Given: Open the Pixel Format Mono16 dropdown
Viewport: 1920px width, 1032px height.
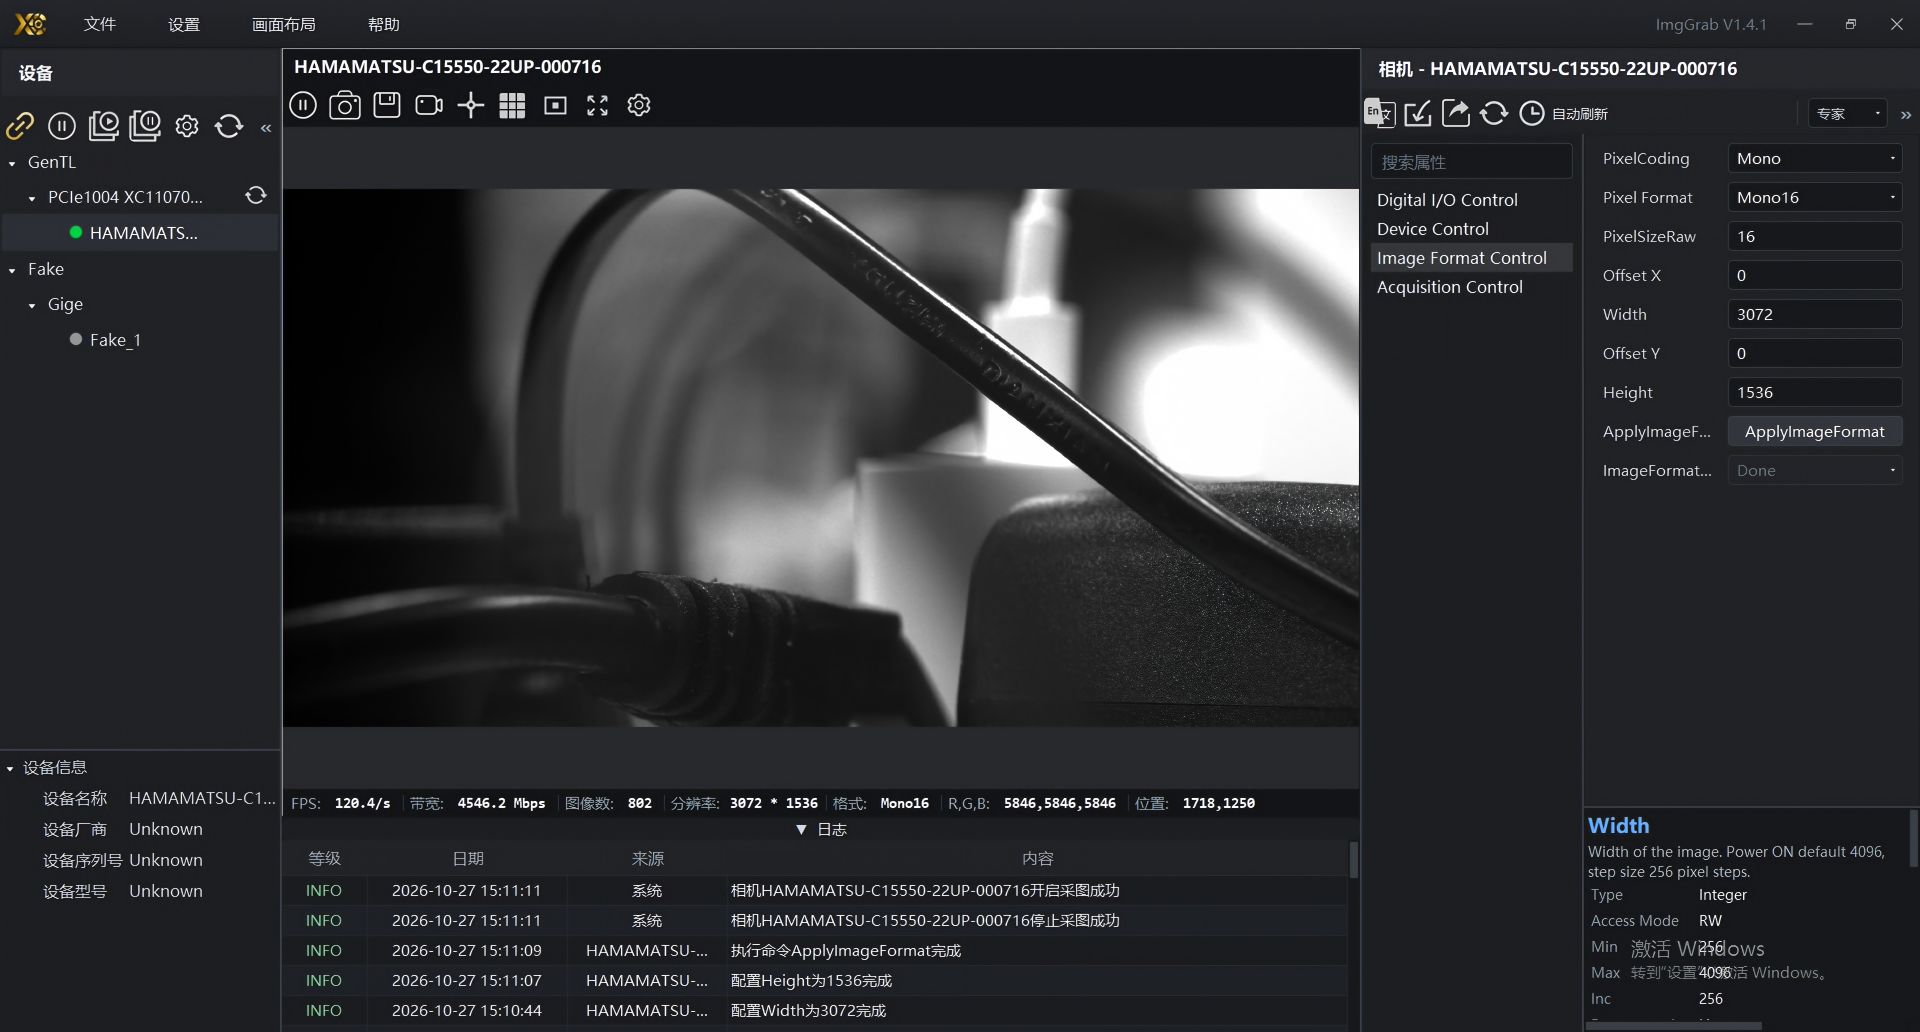Looking at the screenshot, I should tap(1815, 197).
